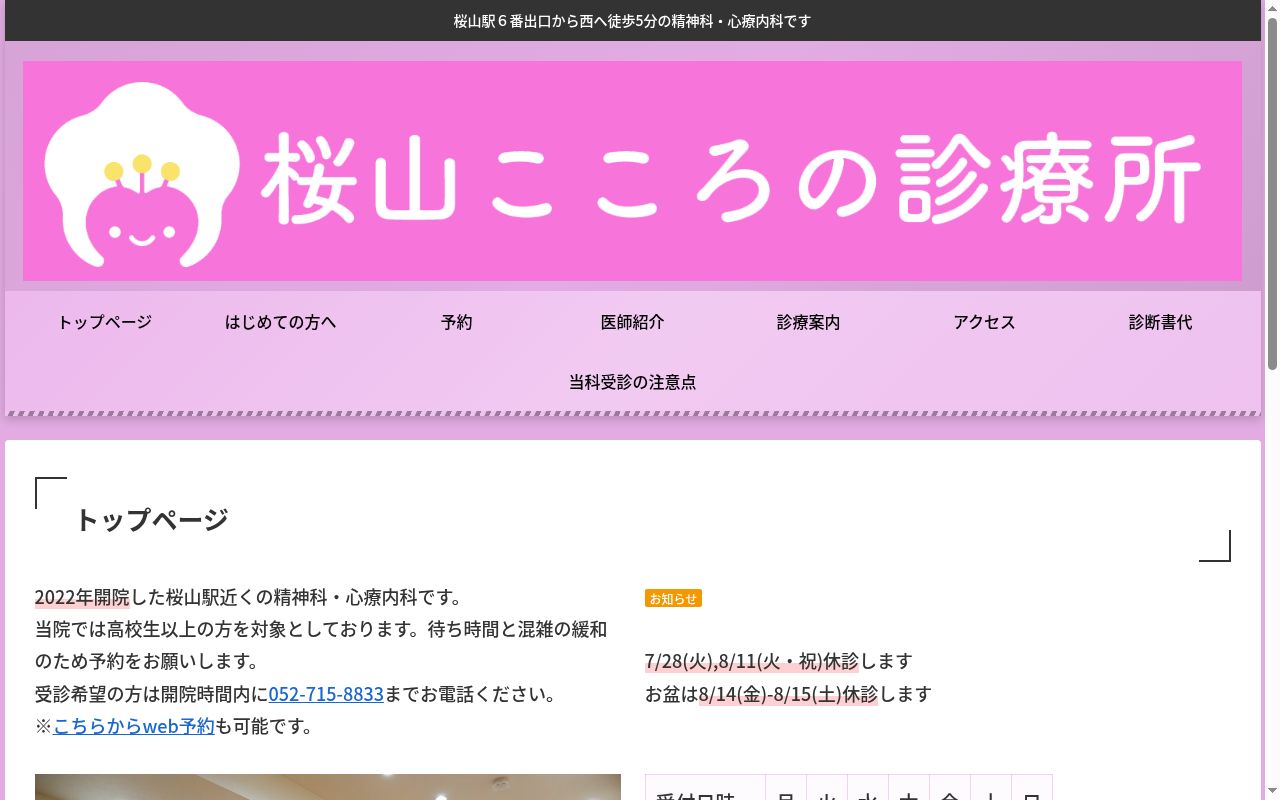Click the flower mascot logo icon

(142, 175)
